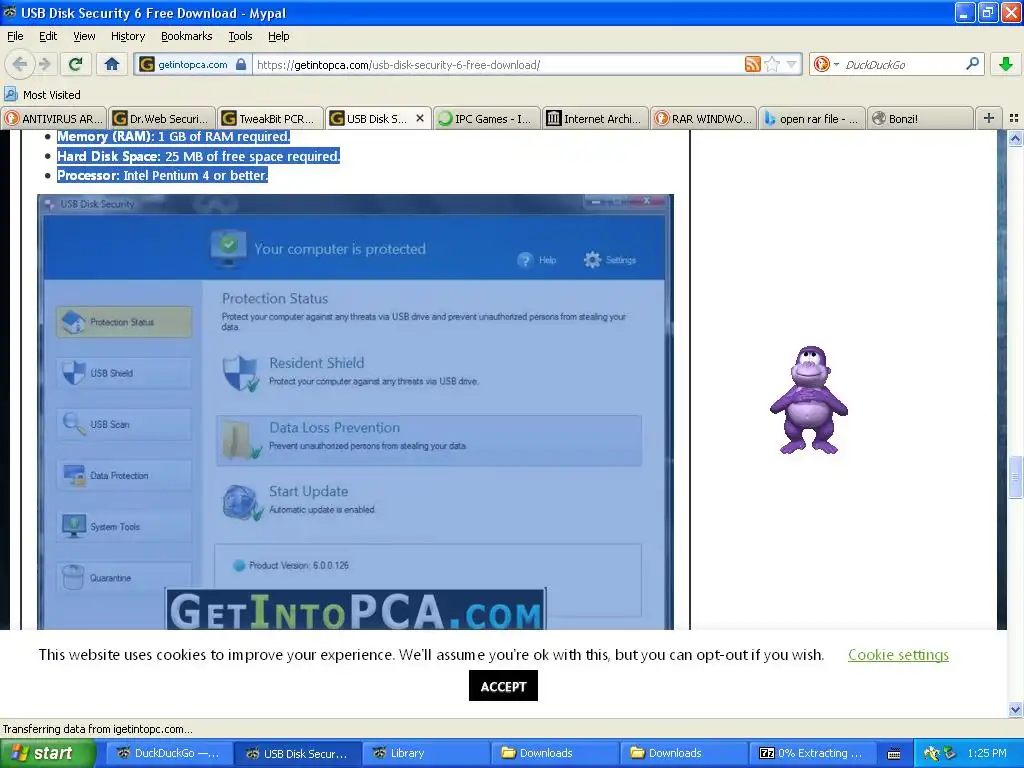Click in the URL address field
Screen dimensions: 1024x768
tap(498, 65)
